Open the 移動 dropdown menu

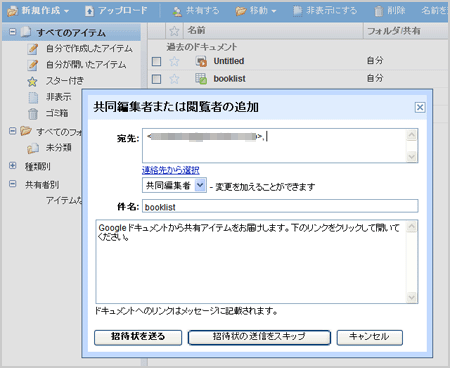[x=256, y=11]
